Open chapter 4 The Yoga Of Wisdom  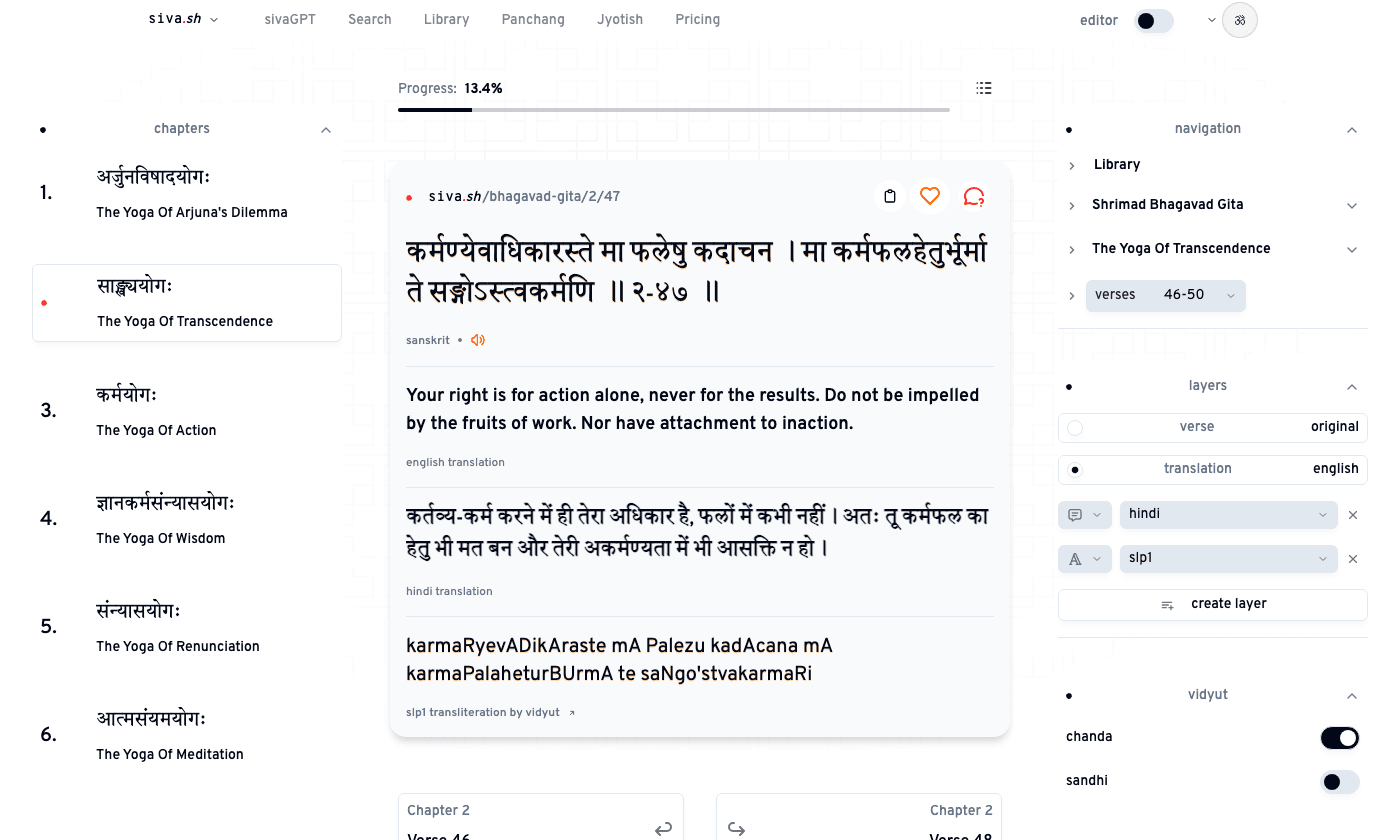click(x=187, y=519)
